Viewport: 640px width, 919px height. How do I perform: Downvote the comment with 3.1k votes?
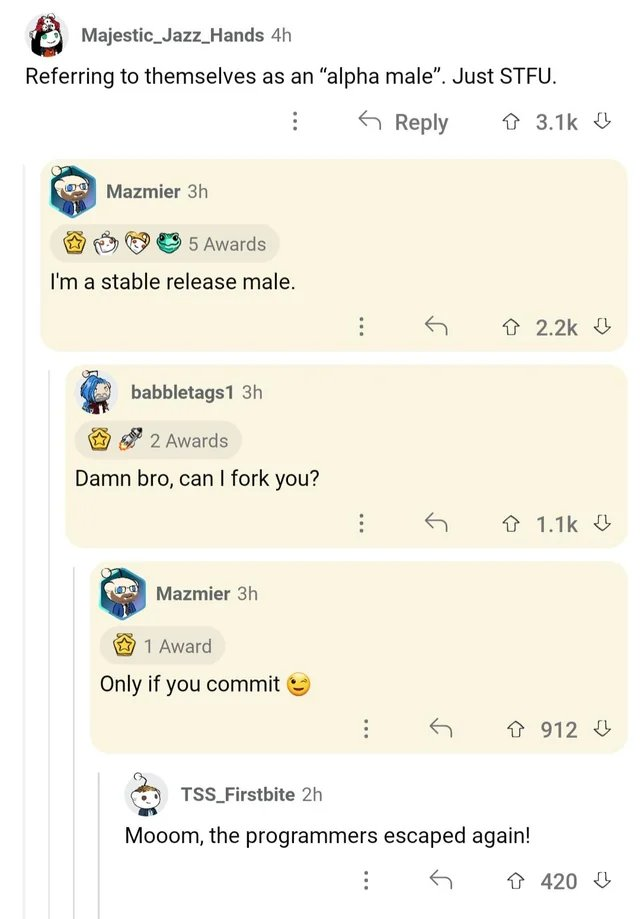602,122
